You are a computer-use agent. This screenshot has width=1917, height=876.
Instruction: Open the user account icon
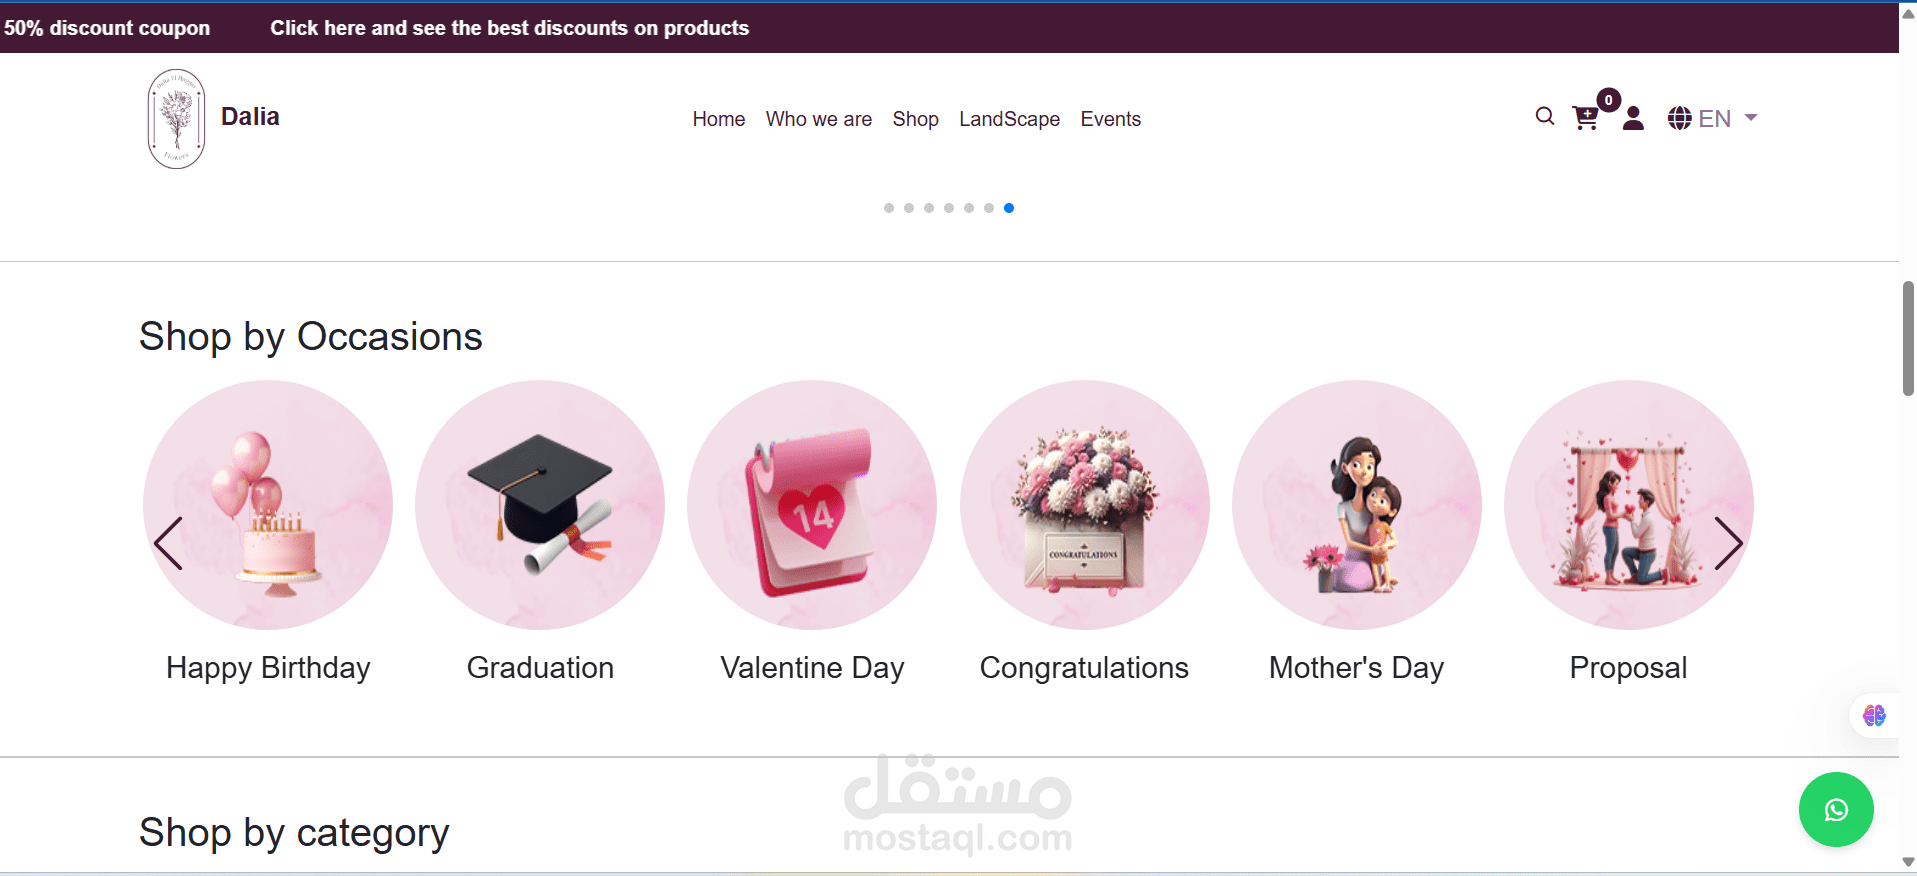point(1633,118)
